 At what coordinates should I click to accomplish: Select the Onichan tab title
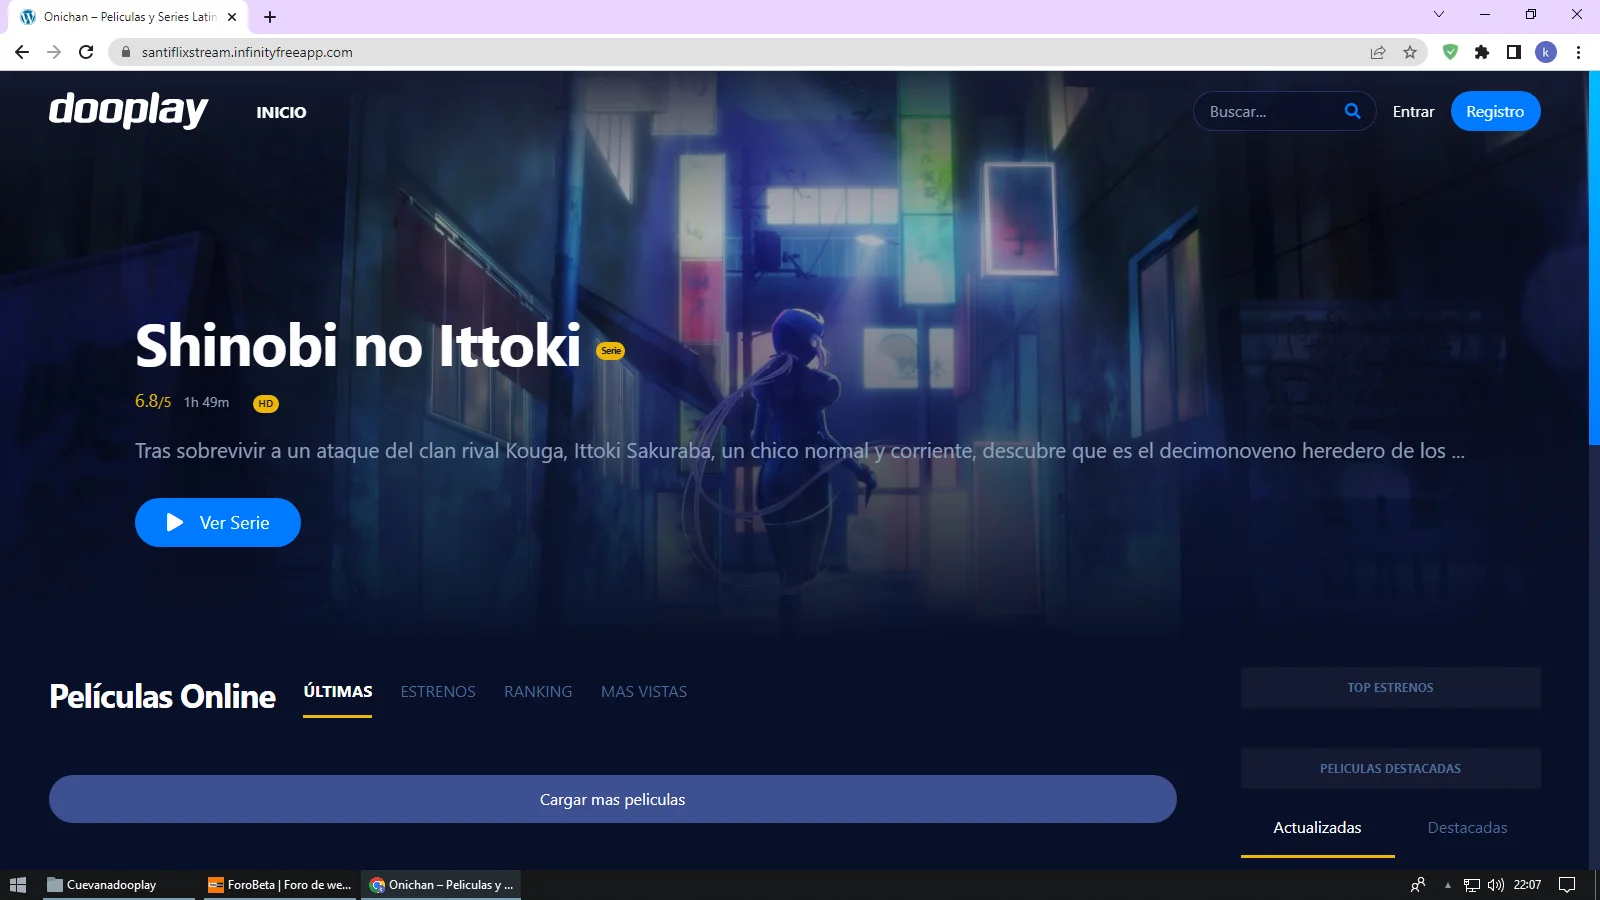(130, 17)
